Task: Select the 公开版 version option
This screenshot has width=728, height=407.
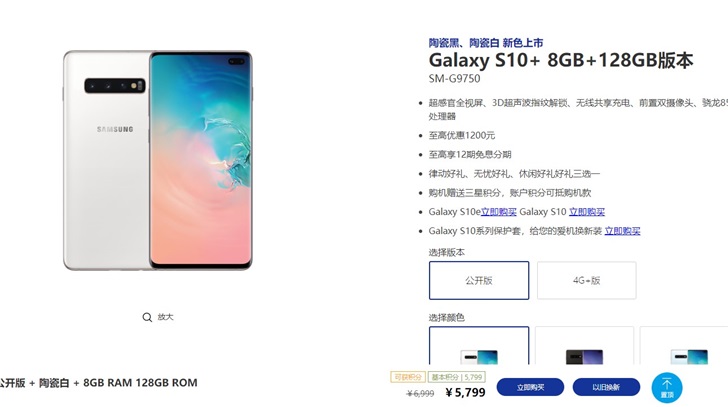Action: click(x=479, y=280)
